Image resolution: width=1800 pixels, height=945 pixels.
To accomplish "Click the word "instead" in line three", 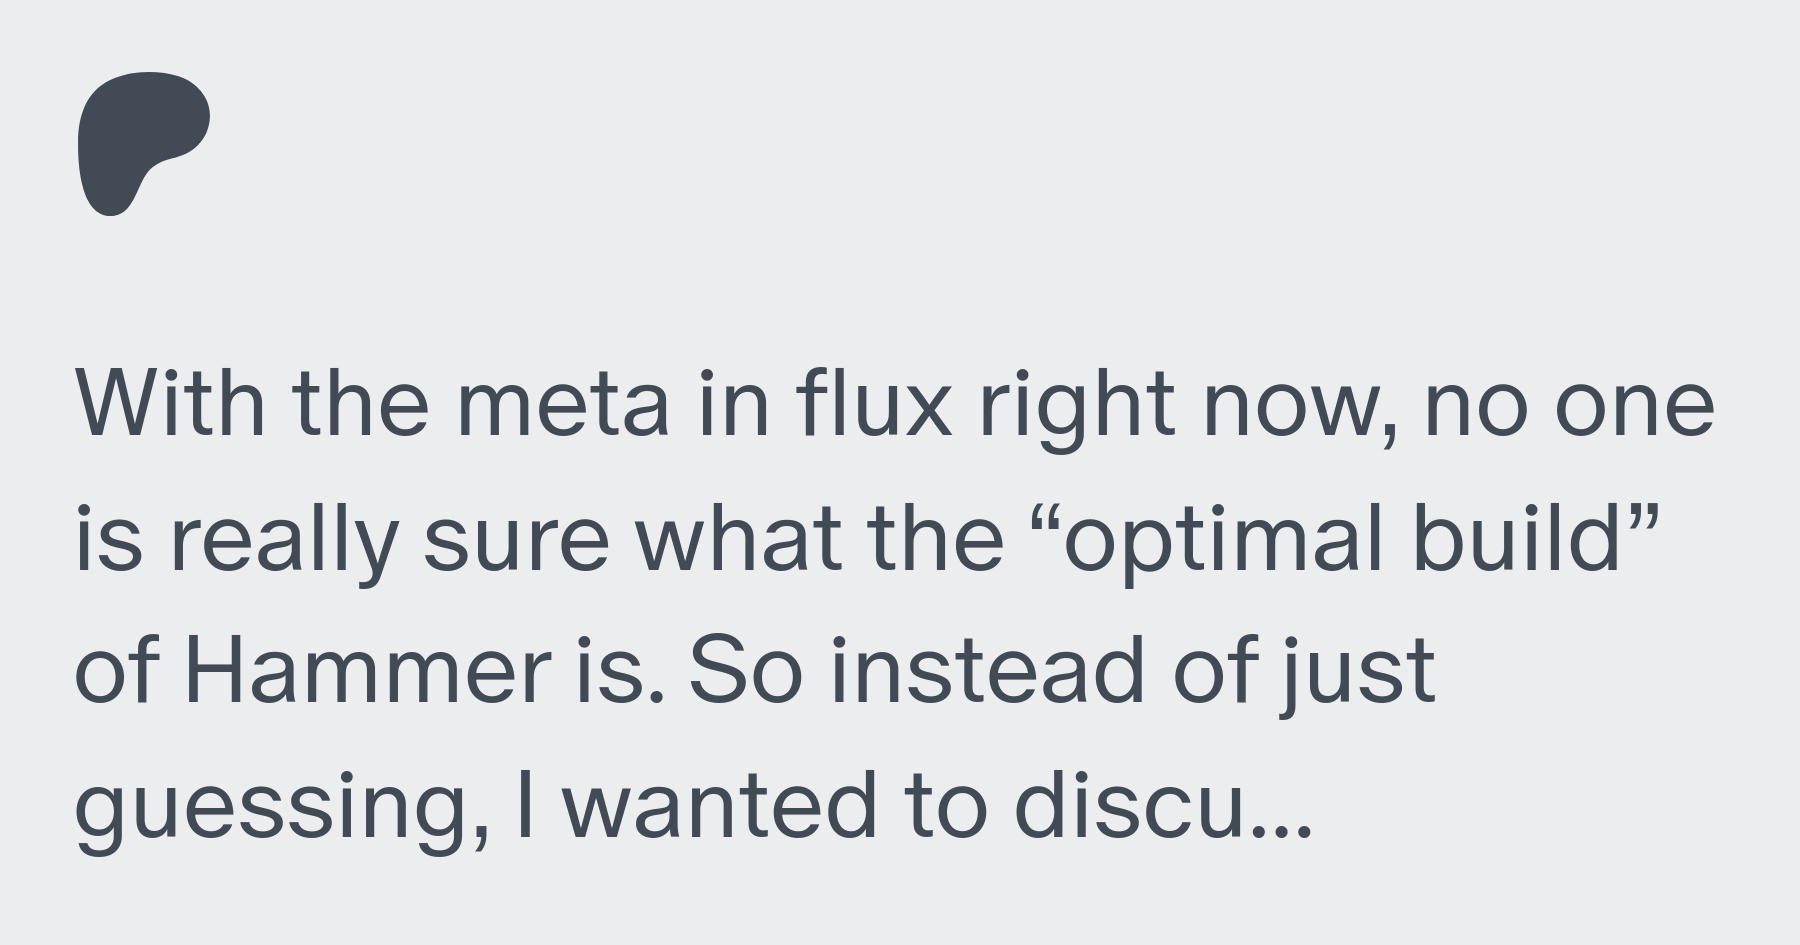I will [x=987, y=670].
